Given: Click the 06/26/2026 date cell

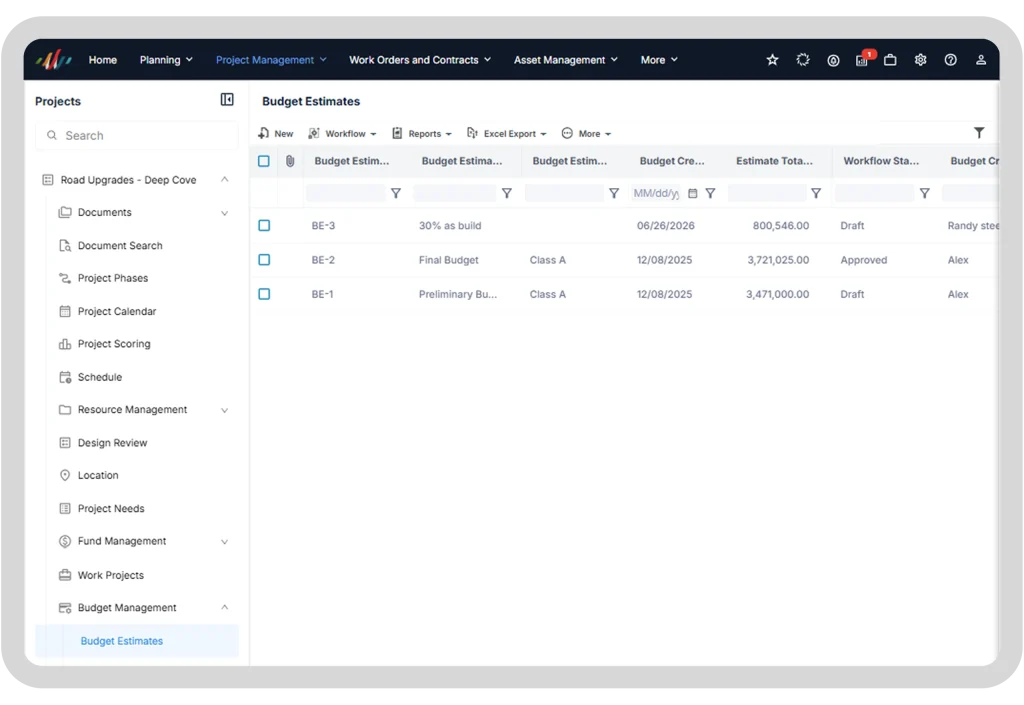Looking at the screenshot, I should [x=665, y=225].
